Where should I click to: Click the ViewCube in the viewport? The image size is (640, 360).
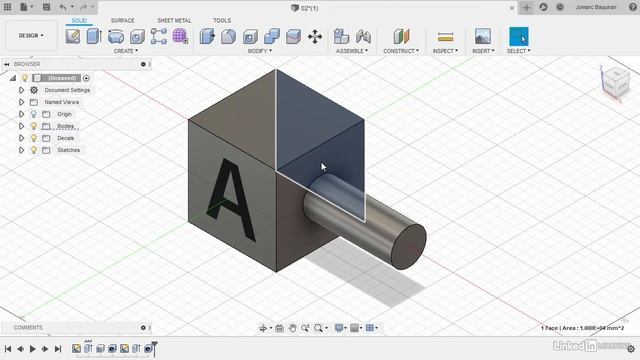click(x=616, y=83)
